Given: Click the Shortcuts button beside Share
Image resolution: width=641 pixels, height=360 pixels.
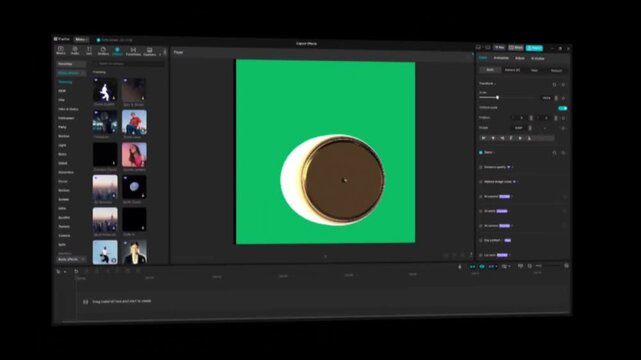Looking at the screenshot, I should click(x=500, y=48).
